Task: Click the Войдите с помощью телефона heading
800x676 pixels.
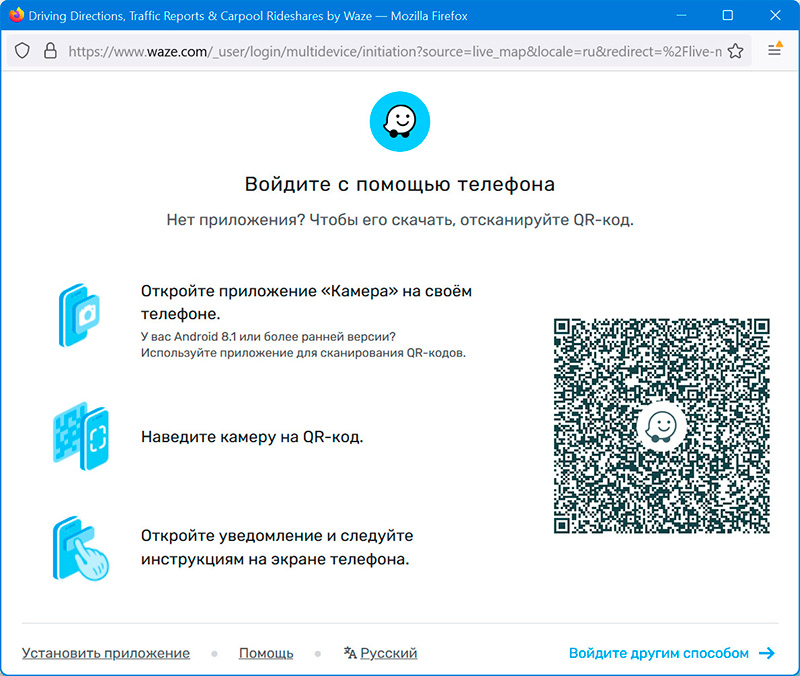Action: pos(399,185)
